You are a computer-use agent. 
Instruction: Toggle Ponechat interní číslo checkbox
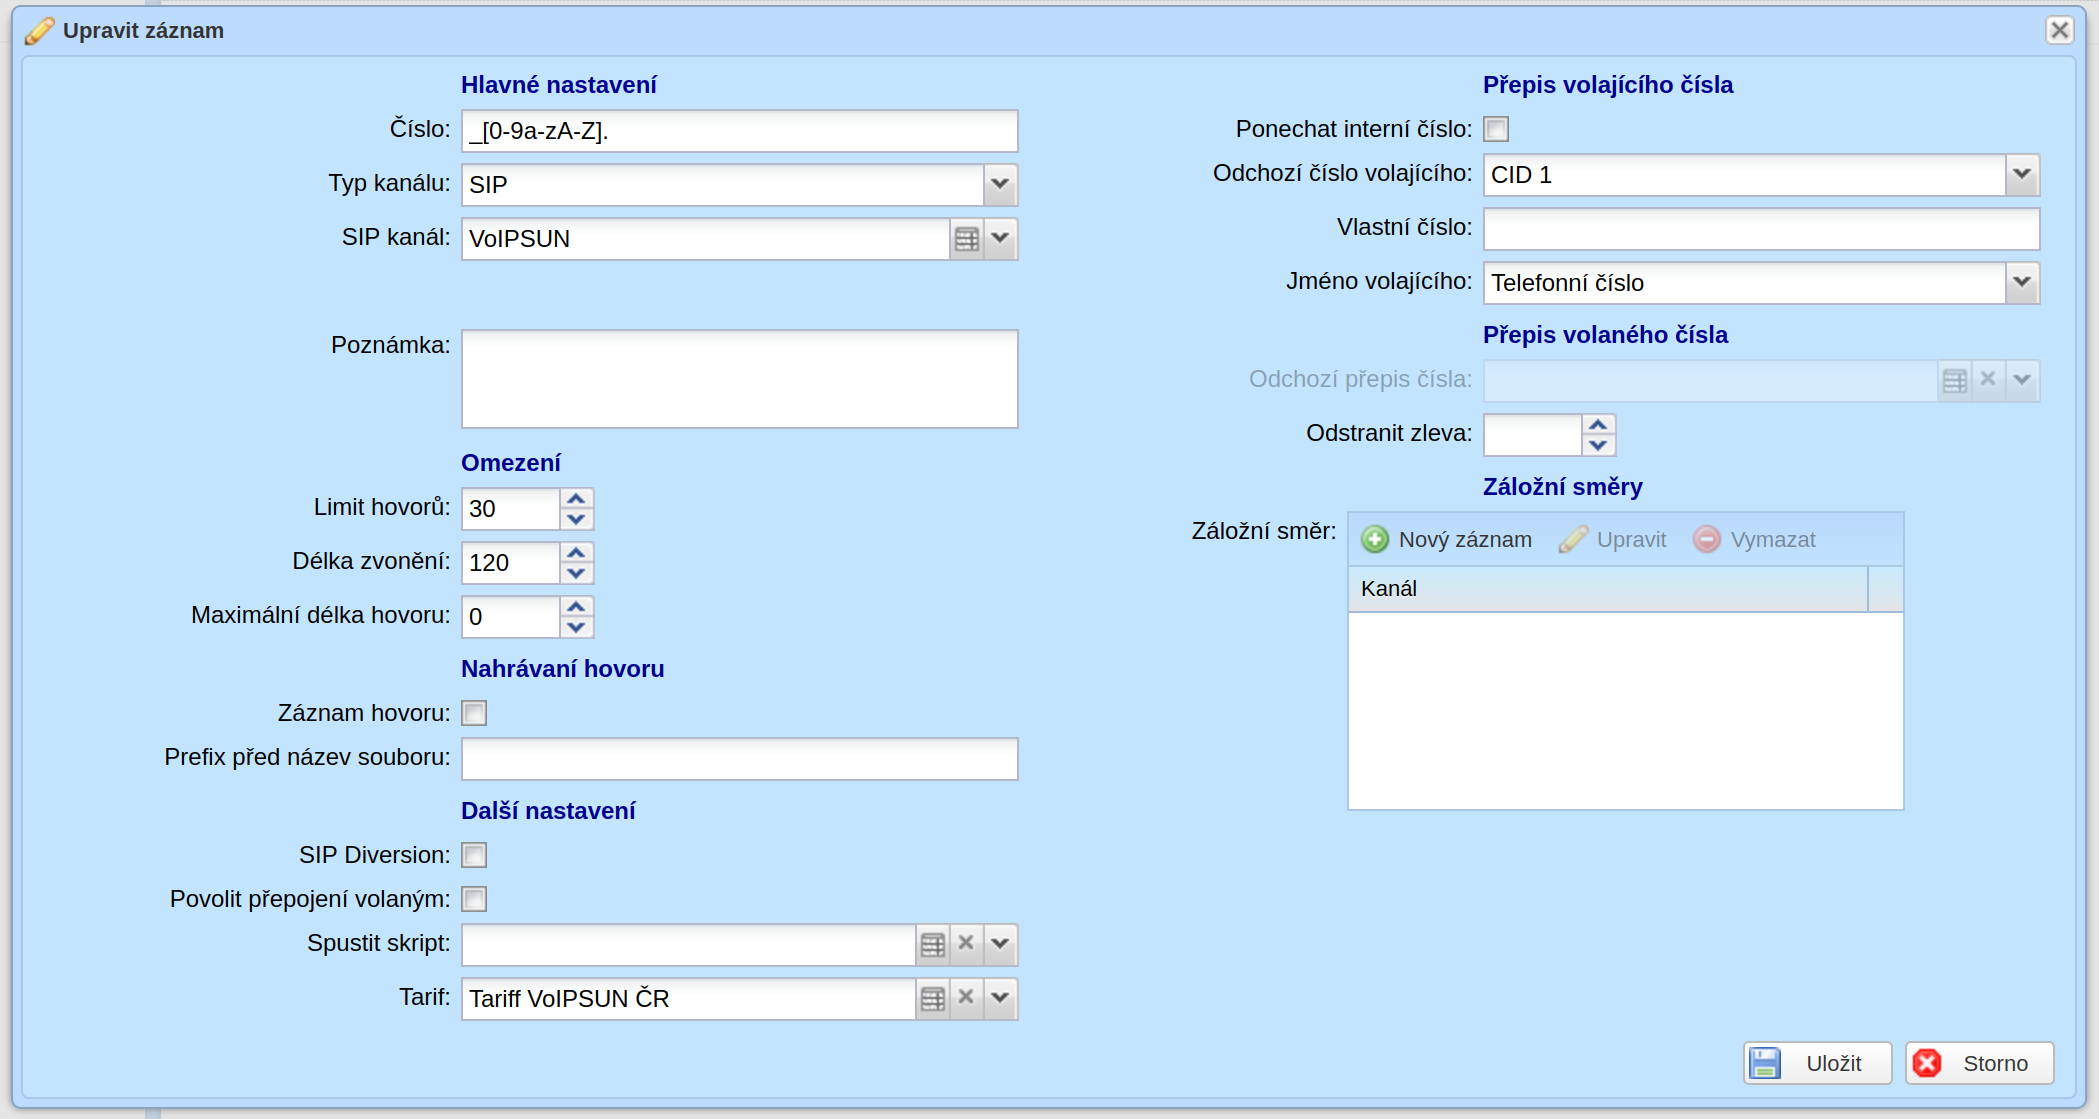(x=1496, y=129)
